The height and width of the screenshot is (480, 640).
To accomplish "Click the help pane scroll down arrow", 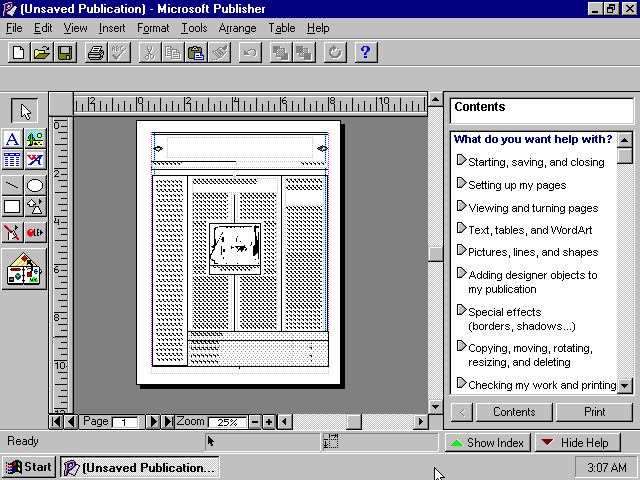I will click(x=625, y=385).
